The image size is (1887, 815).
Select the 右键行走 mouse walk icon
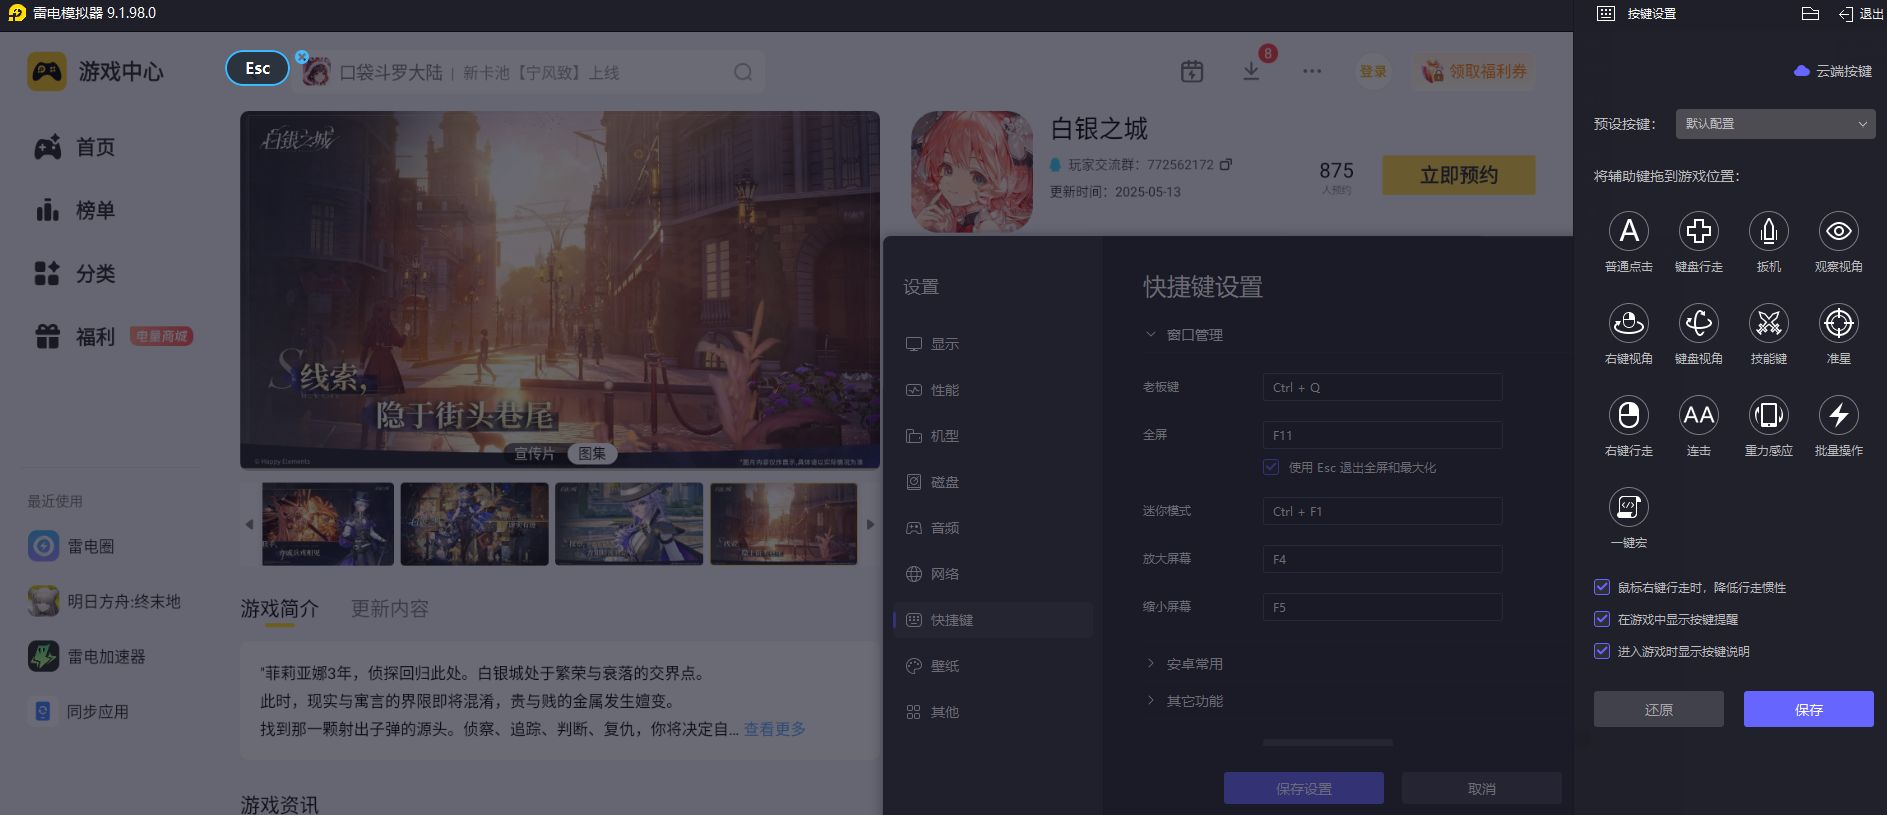point(1629,415)
